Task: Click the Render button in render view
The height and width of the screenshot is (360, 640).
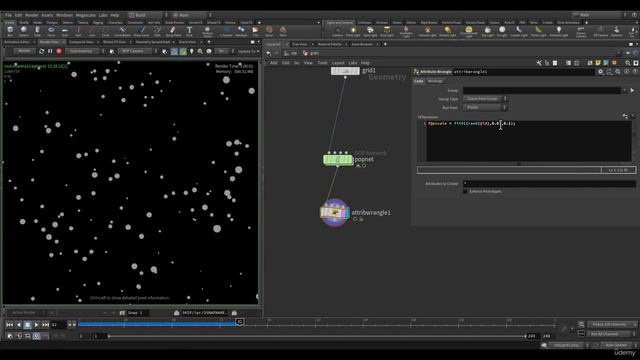Action: 24,51
